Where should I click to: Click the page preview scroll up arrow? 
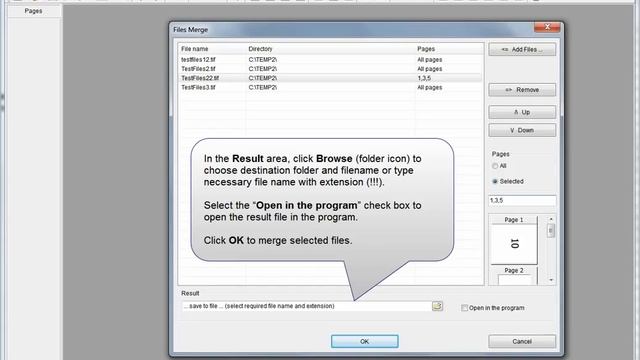click(551, 219)
